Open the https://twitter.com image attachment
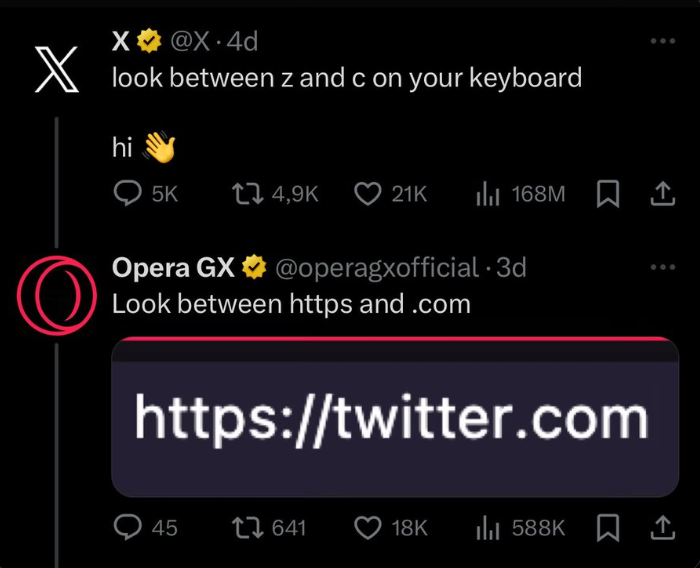 click(395, 417)
